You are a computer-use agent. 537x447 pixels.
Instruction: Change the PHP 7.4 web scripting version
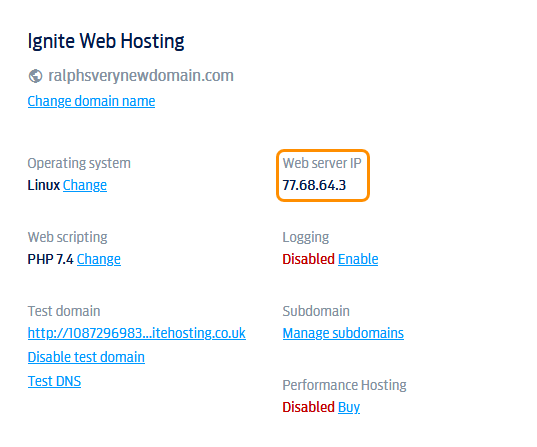pos(99,259)
